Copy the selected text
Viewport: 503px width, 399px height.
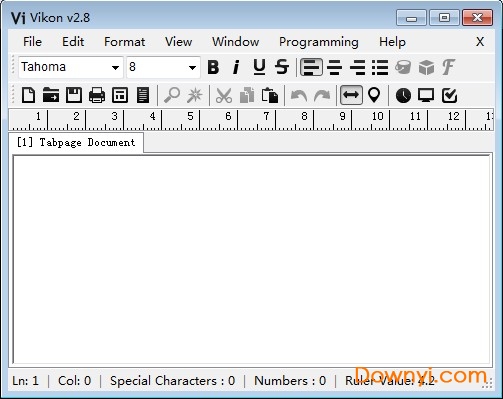247,95
